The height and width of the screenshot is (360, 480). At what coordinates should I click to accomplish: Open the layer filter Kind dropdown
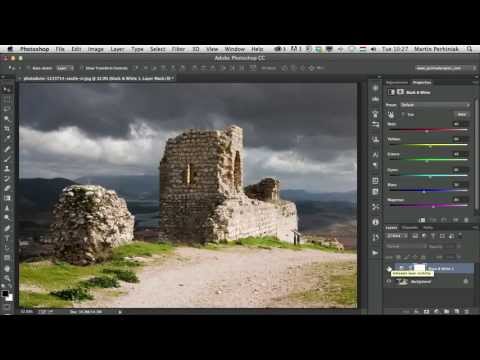tap(397, 236)
